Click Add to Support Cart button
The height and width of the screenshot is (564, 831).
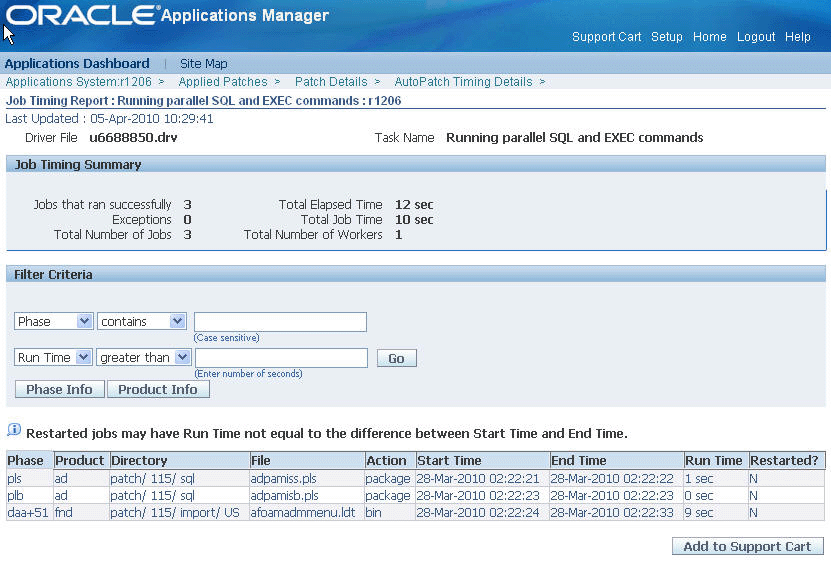(x=747, y=546)
